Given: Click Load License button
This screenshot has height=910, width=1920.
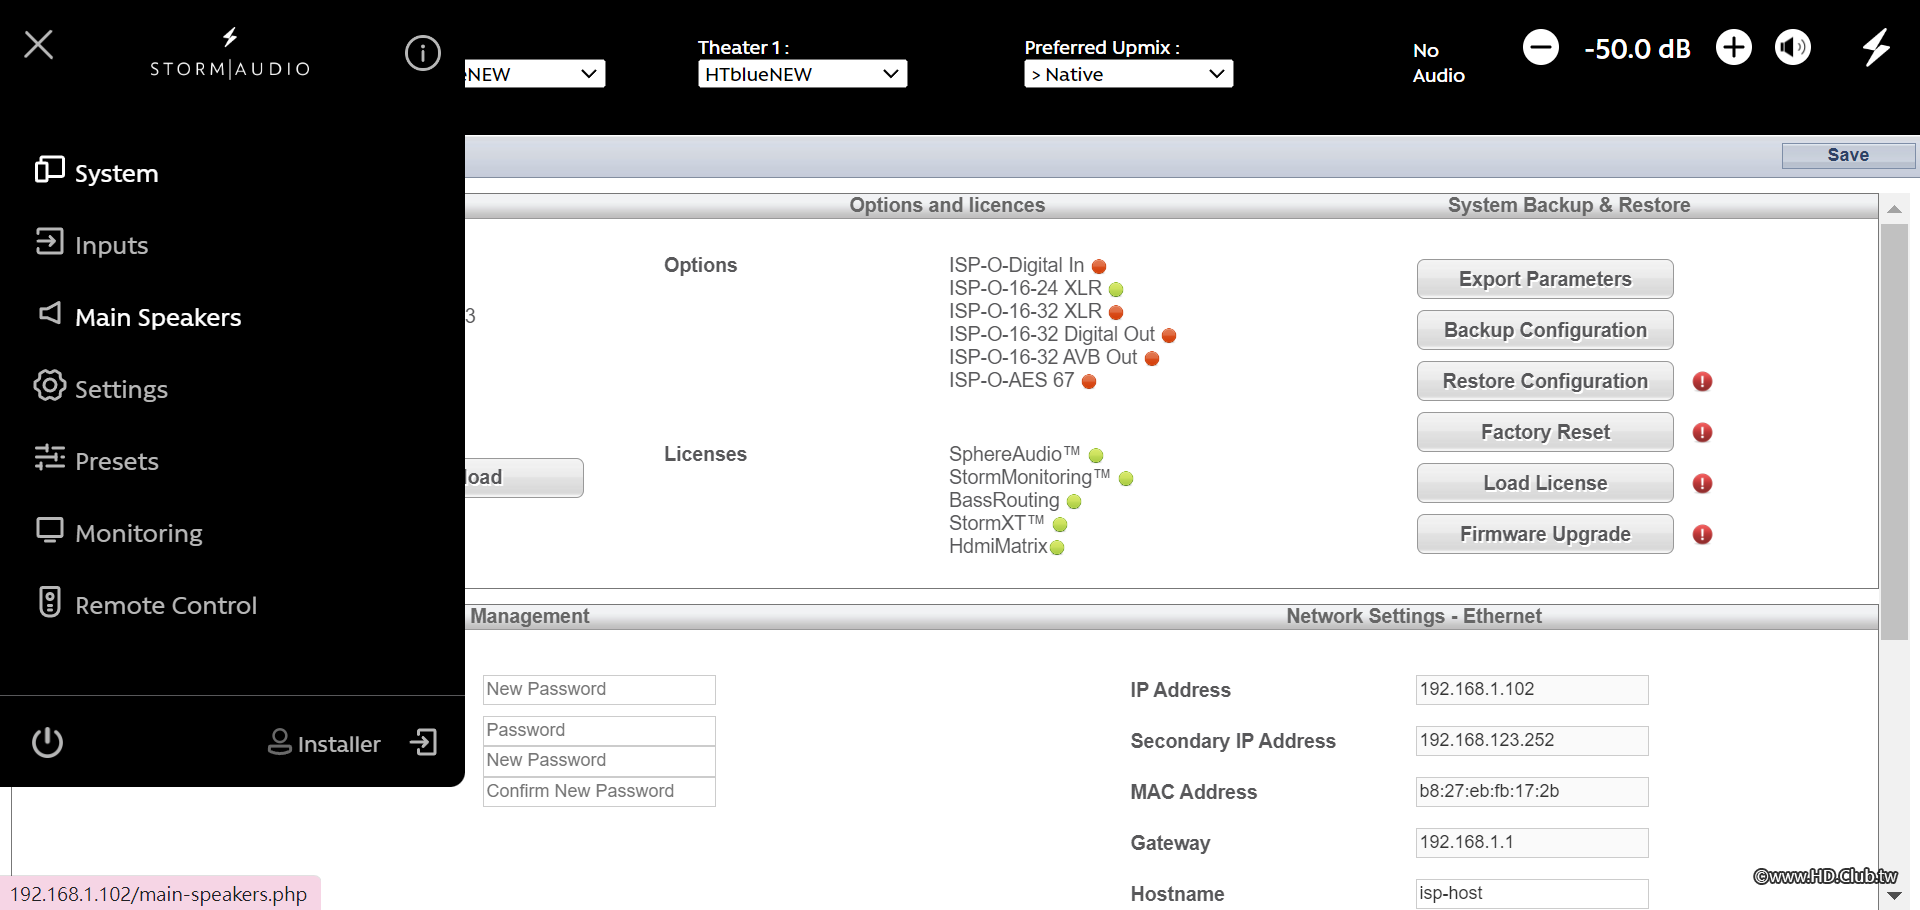Looking at the screenshot, I should click(1545, 483).
